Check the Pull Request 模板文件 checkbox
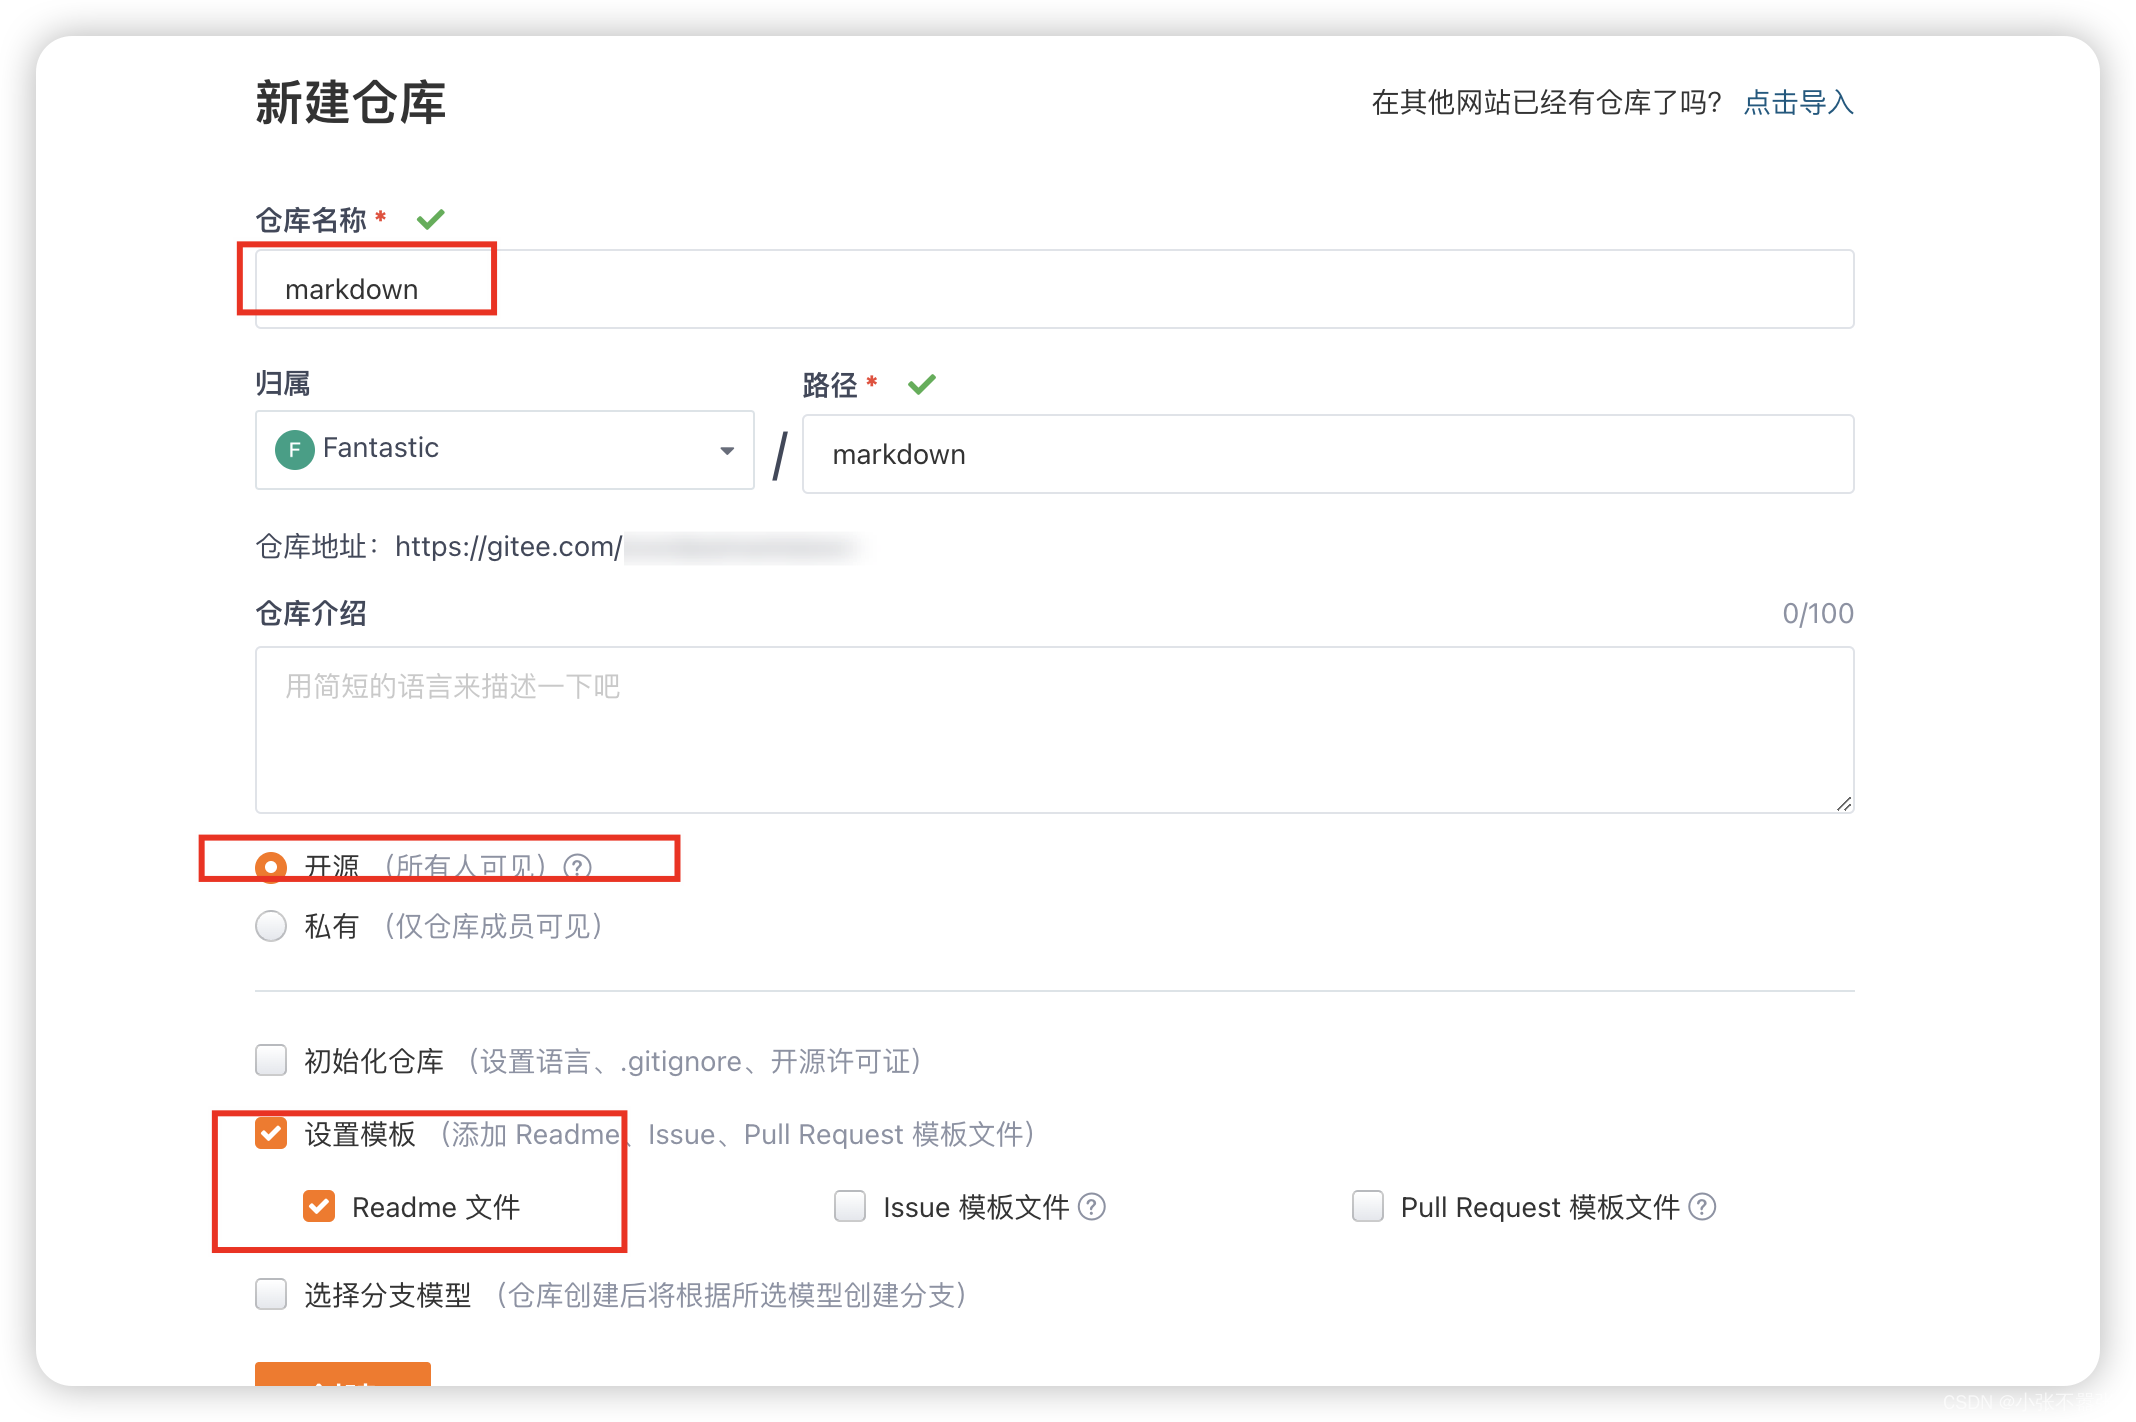The width and height of the screenshot is (2136, 1422). 1367,1207
